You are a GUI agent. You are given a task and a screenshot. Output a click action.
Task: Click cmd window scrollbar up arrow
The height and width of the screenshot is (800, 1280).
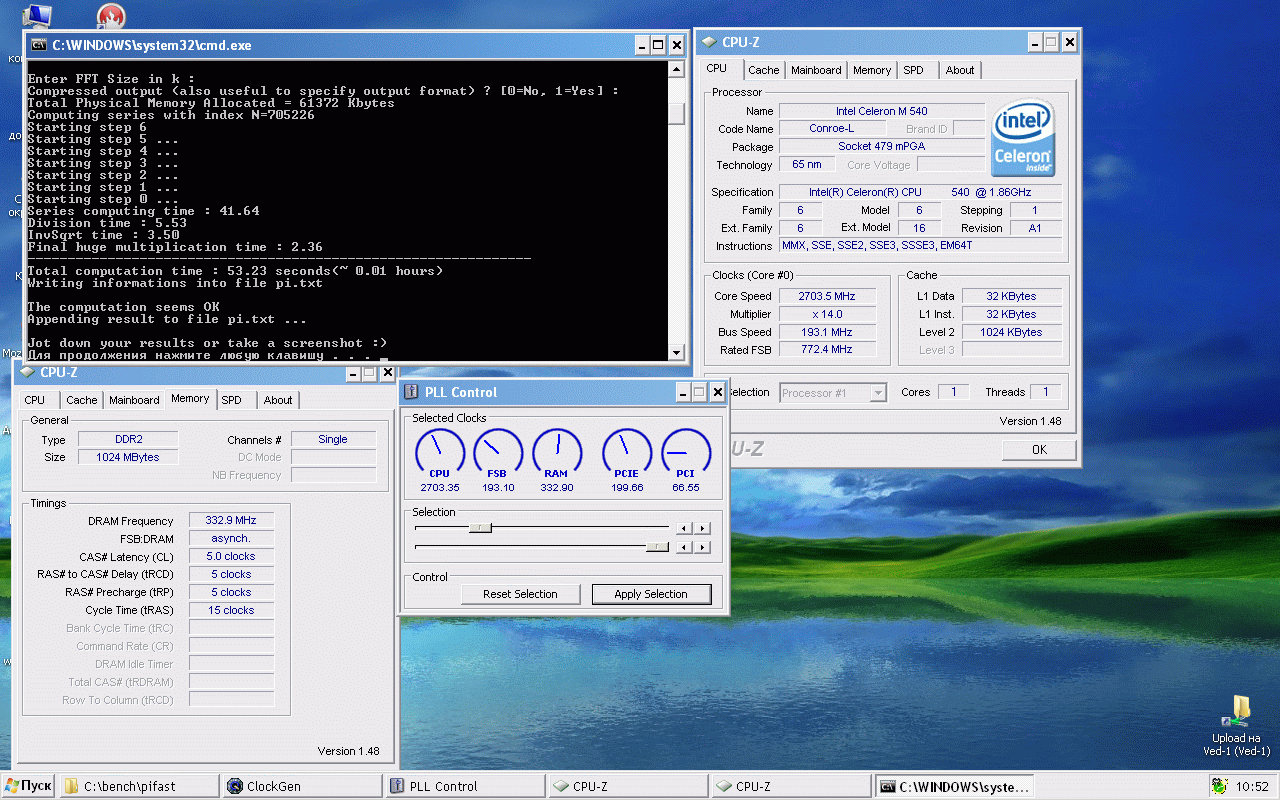click(677, 70)
